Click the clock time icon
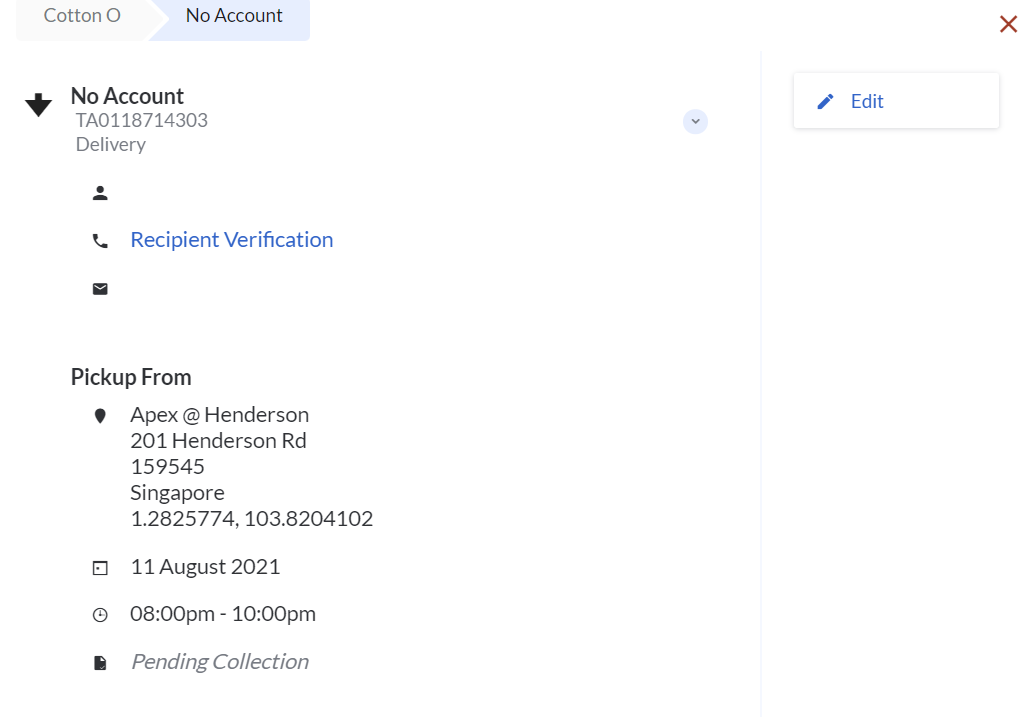Viewport: 1029px width, 717px height. tap(100, 615)
